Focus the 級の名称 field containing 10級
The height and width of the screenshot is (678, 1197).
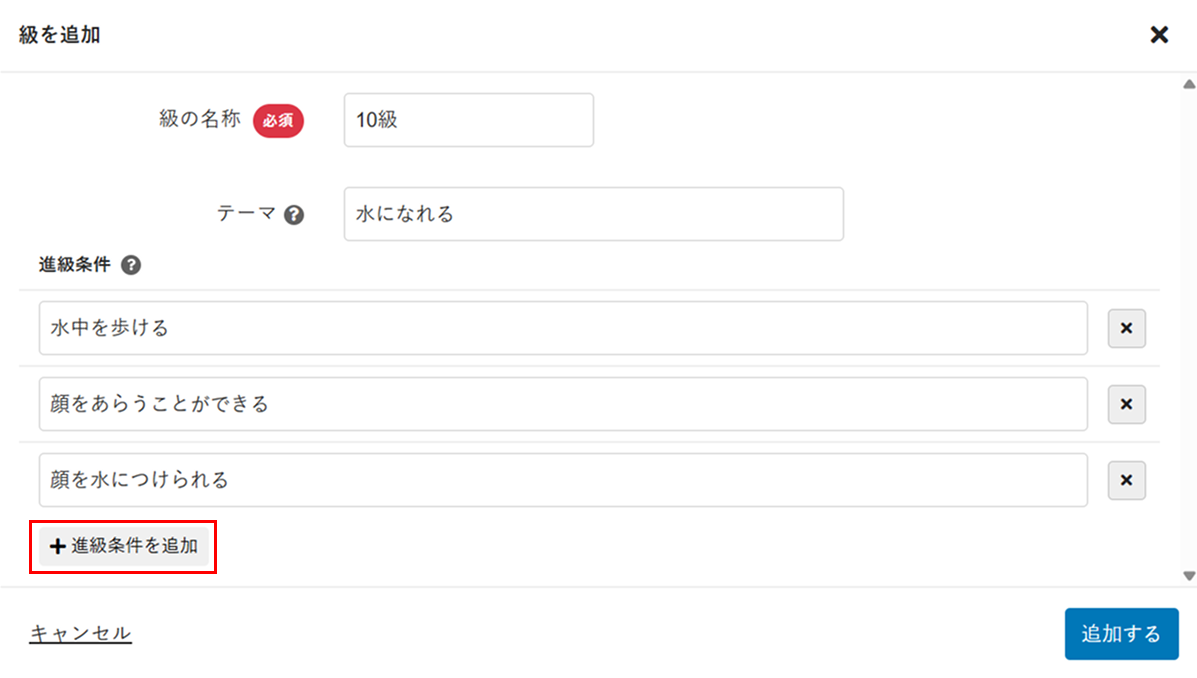tap(468, 120)
